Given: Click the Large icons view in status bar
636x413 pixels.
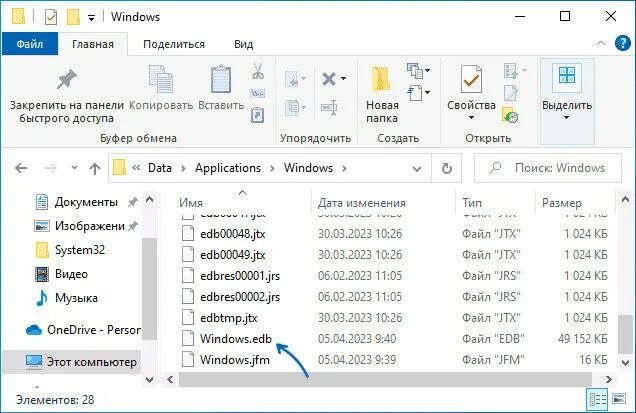Looking at the screenshot, I should [x=619, y=399].
